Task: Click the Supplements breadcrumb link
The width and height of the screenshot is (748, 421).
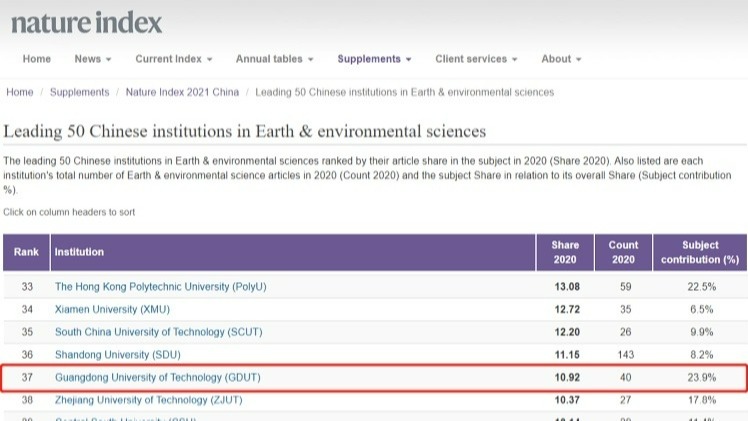Action: [x=80, y=92]
